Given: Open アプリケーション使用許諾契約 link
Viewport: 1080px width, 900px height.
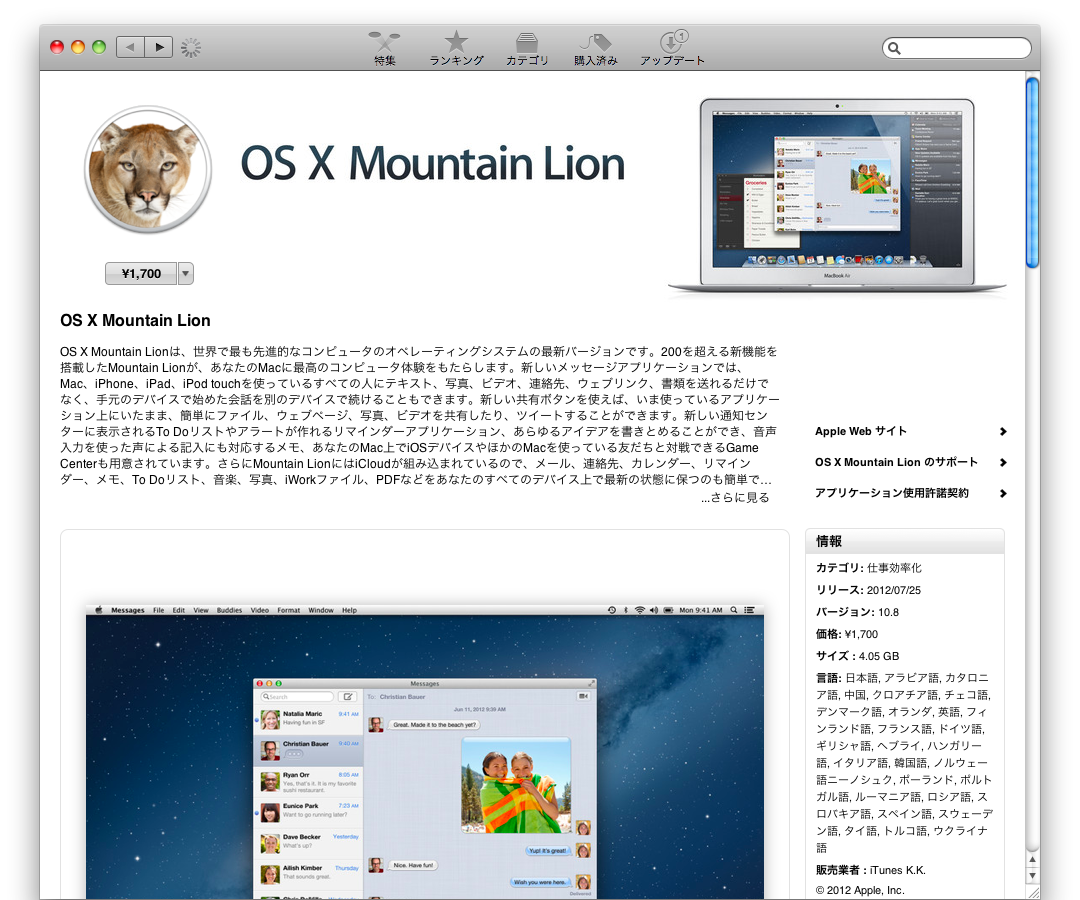Looking at the screenshot, I should point(891,493).
